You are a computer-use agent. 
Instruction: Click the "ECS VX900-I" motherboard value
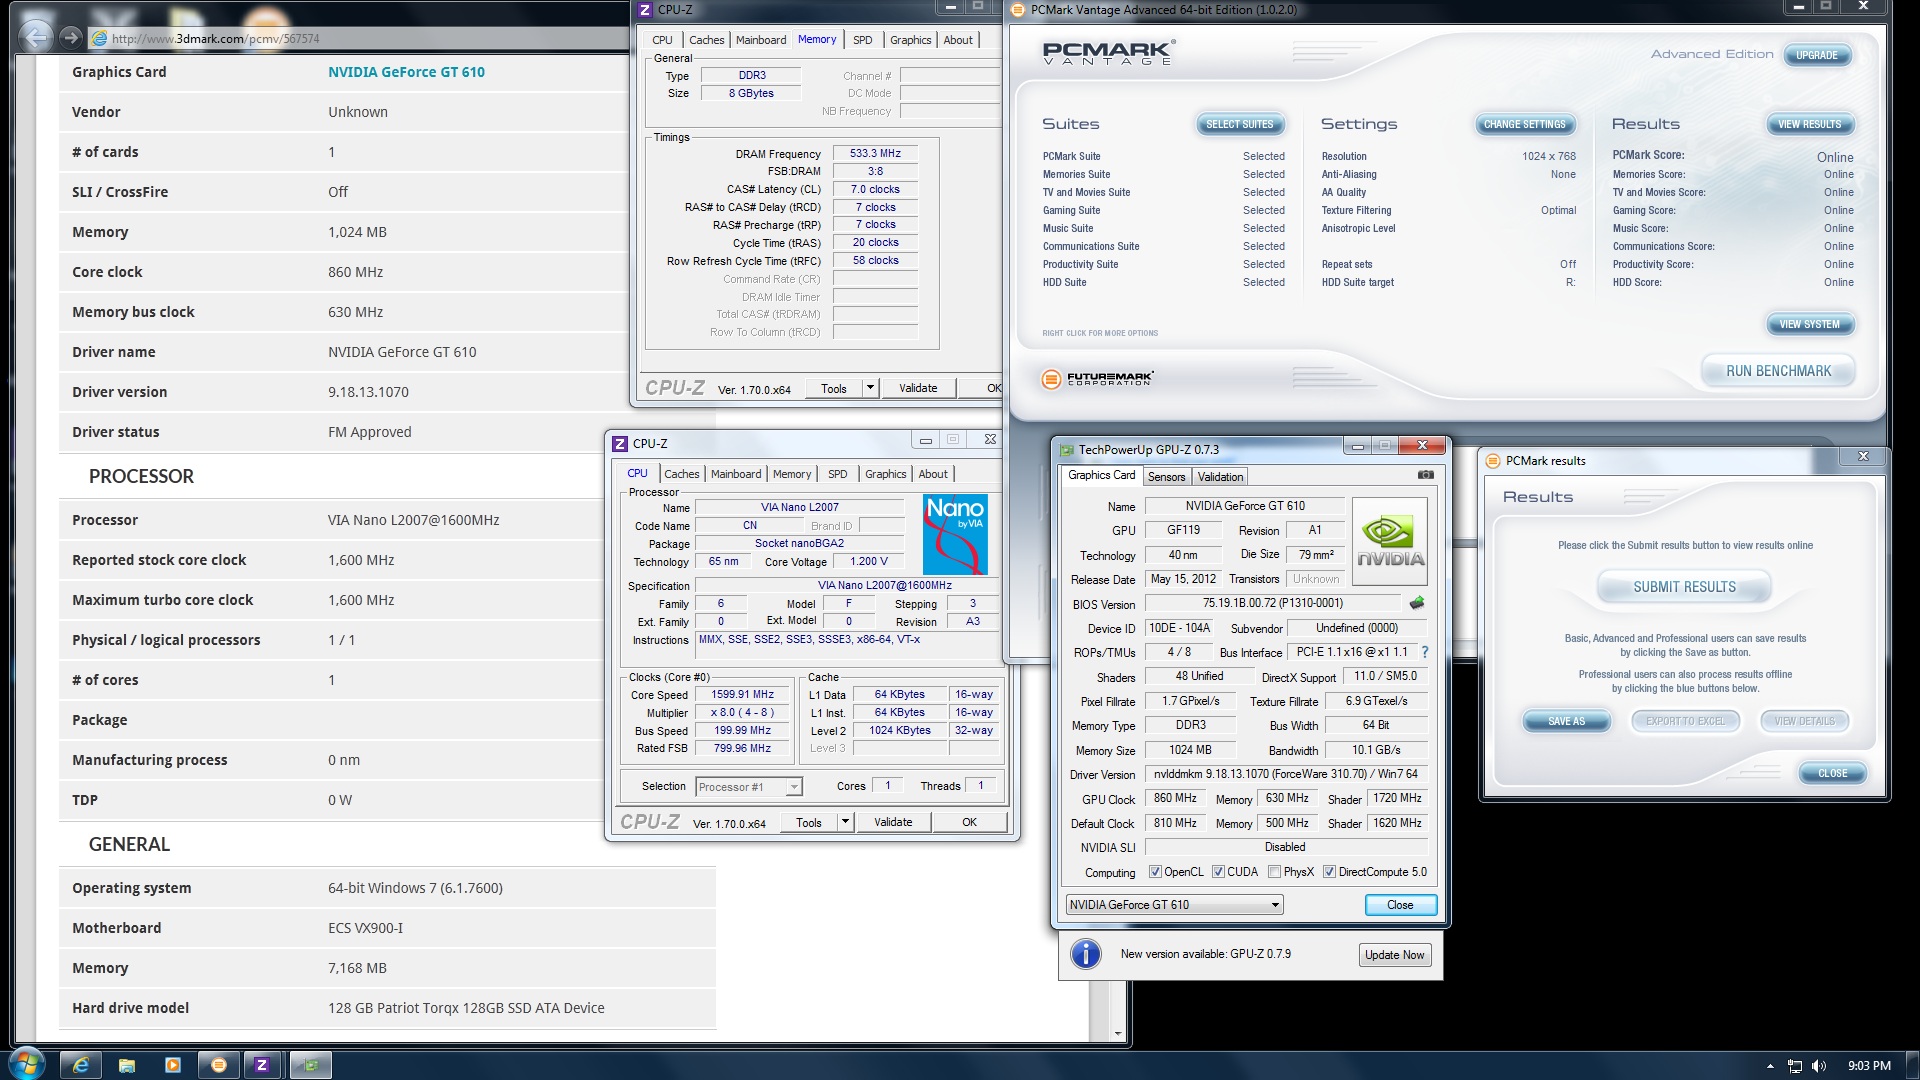[365, 928]
